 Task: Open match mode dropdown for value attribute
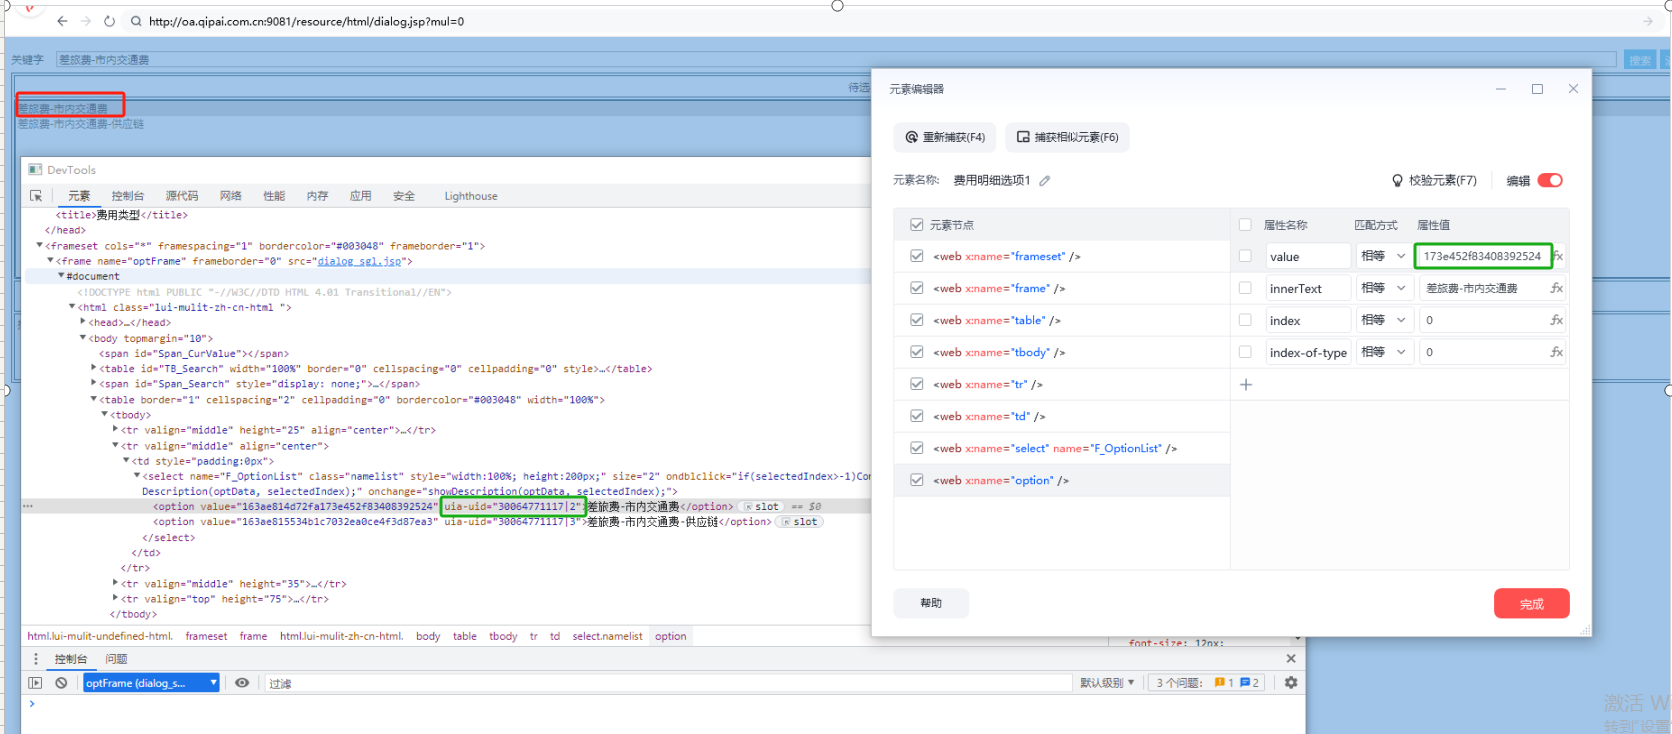pyautogui.click(x=1383, y=256)
